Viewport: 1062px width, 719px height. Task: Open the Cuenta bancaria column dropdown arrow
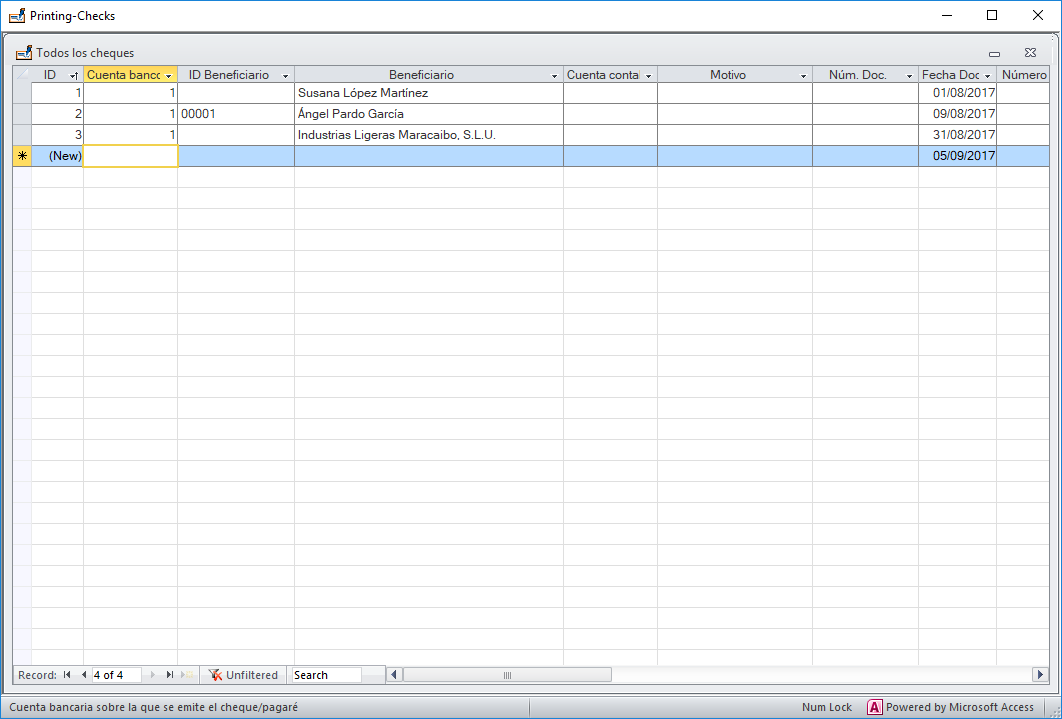click(169, 76)
